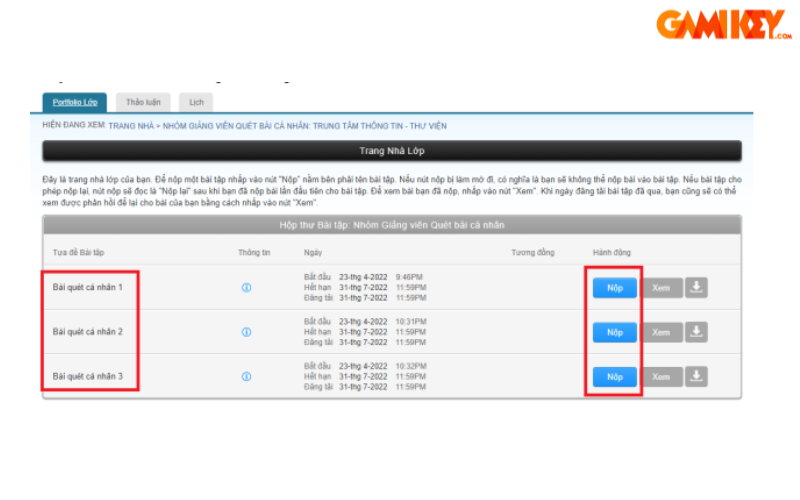Switch to the Portfolio Lớp tab

coord(74,102)
